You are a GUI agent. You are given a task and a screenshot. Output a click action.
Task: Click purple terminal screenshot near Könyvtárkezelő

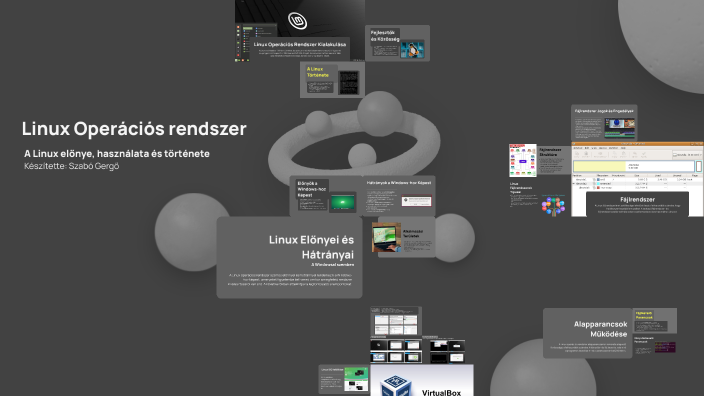coord(665,347)
